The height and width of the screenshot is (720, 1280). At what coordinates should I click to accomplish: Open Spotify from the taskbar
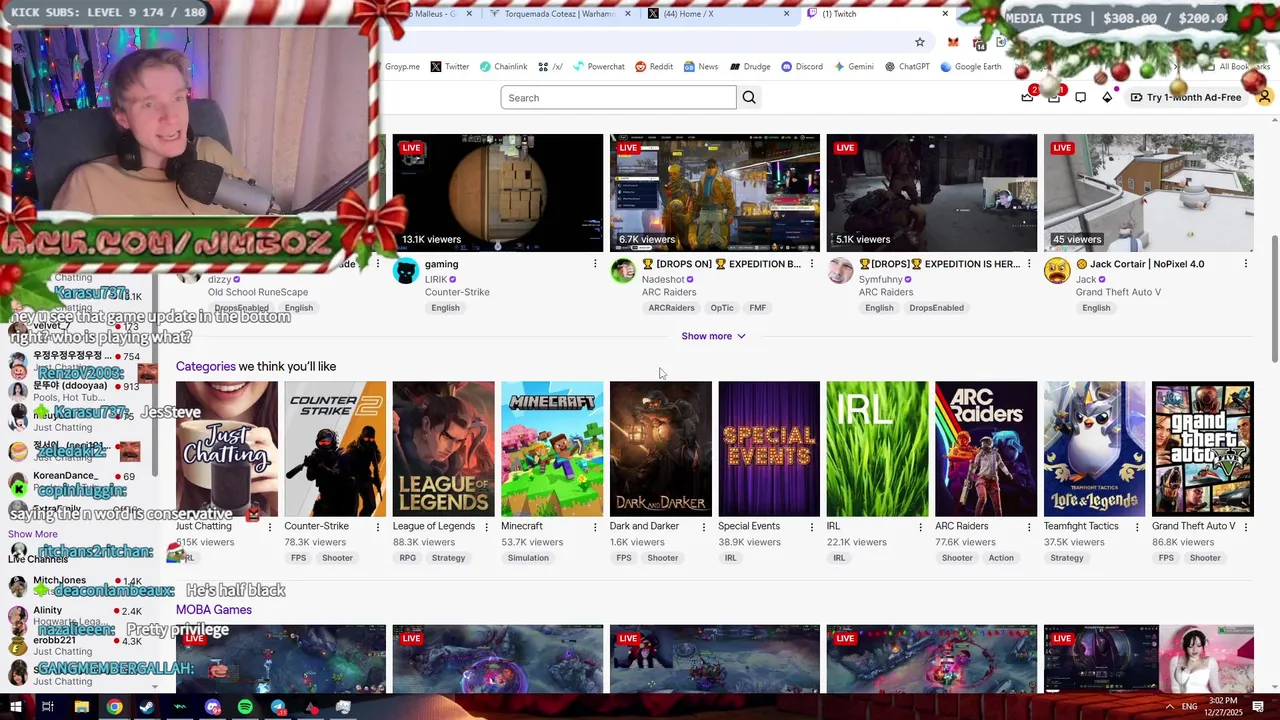(245, 707)
